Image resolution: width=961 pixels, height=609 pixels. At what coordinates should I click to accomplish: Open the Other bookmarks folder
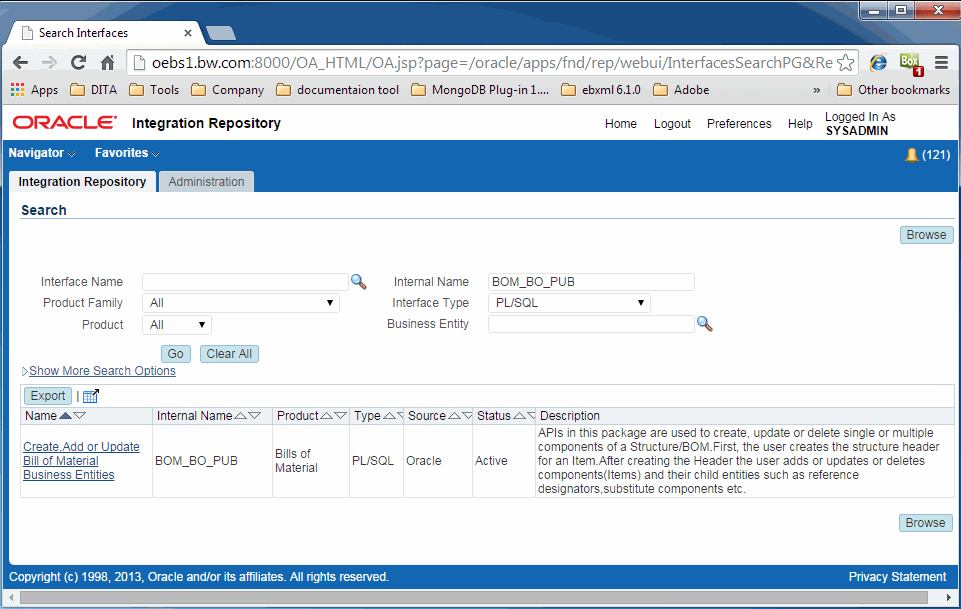pos(894,90)
